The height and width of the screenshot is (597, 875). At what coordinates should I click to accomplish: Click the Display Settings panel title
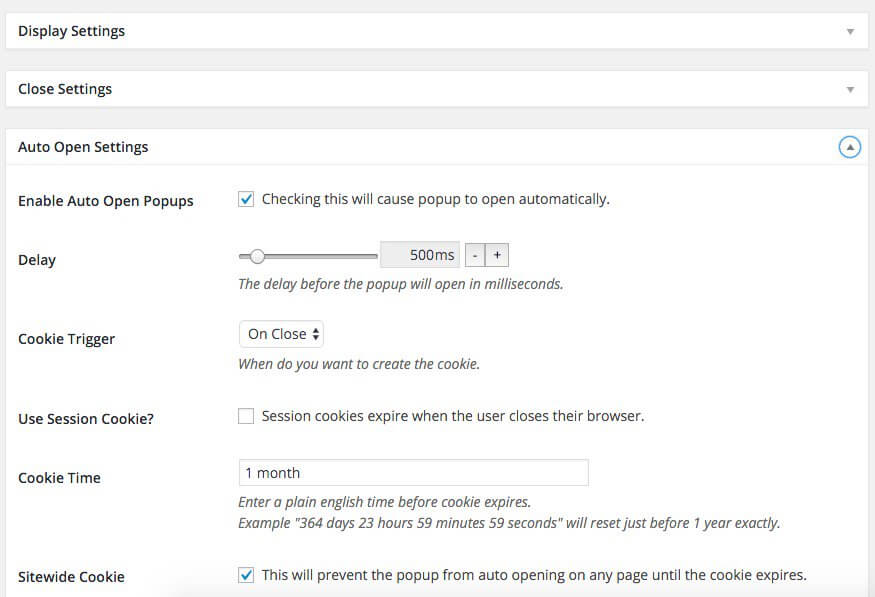pyautogui.click(x=71, y=31)
